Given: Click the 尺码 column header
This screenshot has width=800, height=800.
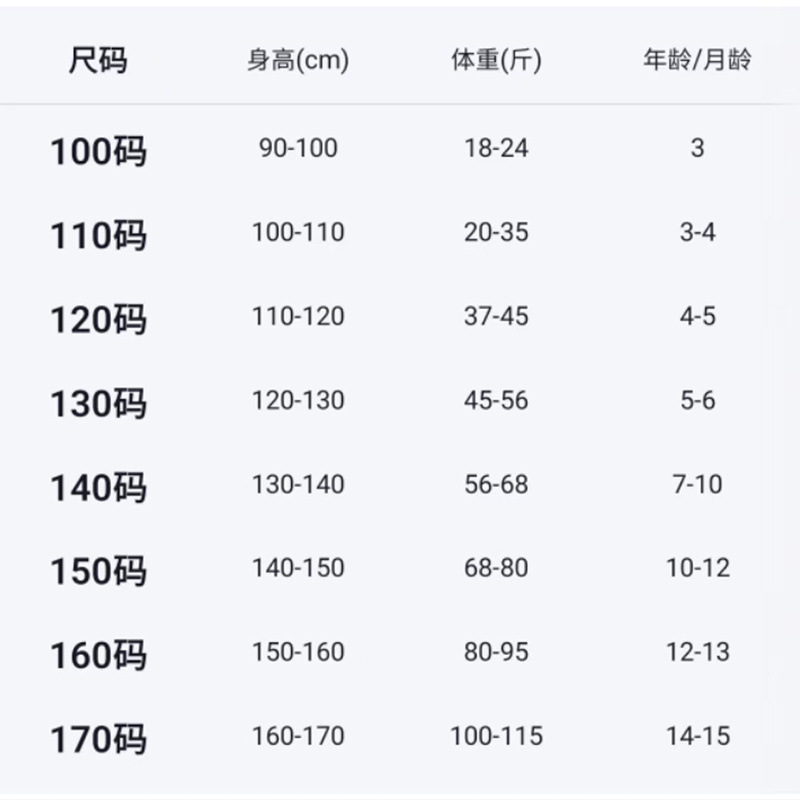Looking at the screenshot, I should click(x=98, y=61).
